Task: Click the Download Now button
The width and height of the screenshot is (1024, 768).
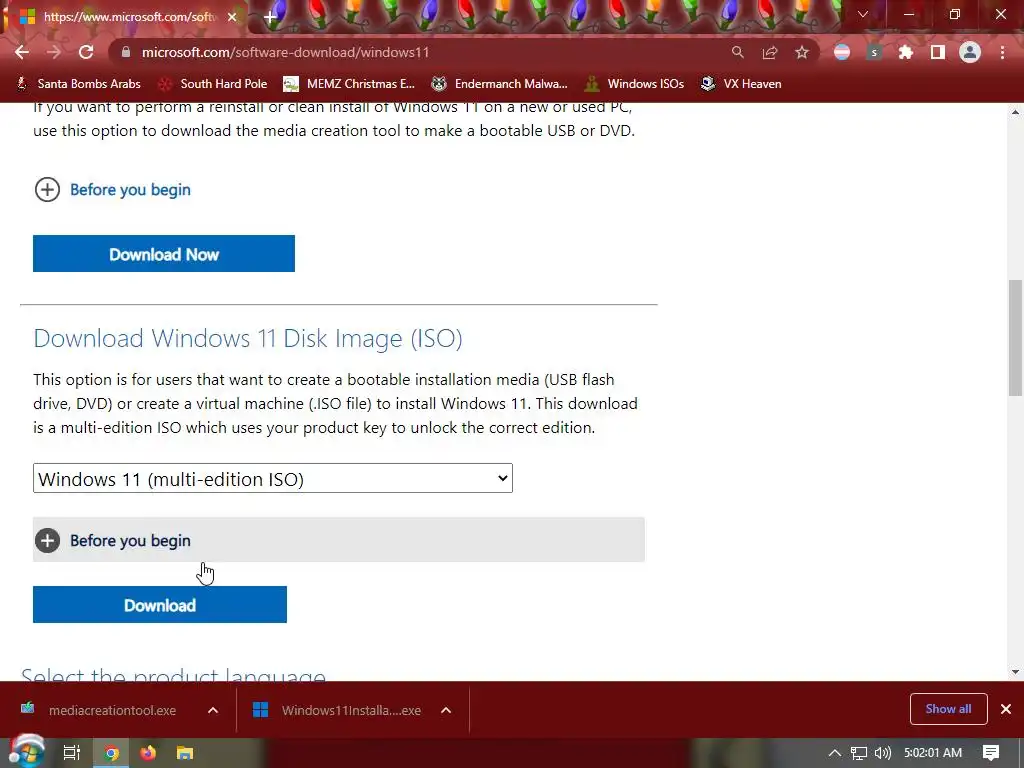Action: point(164,253)
